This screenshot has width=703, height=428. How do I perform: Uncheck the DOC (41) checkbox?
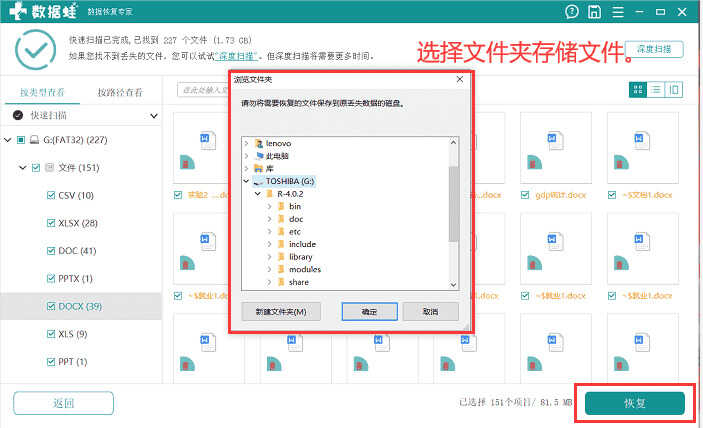click(51, 251)
